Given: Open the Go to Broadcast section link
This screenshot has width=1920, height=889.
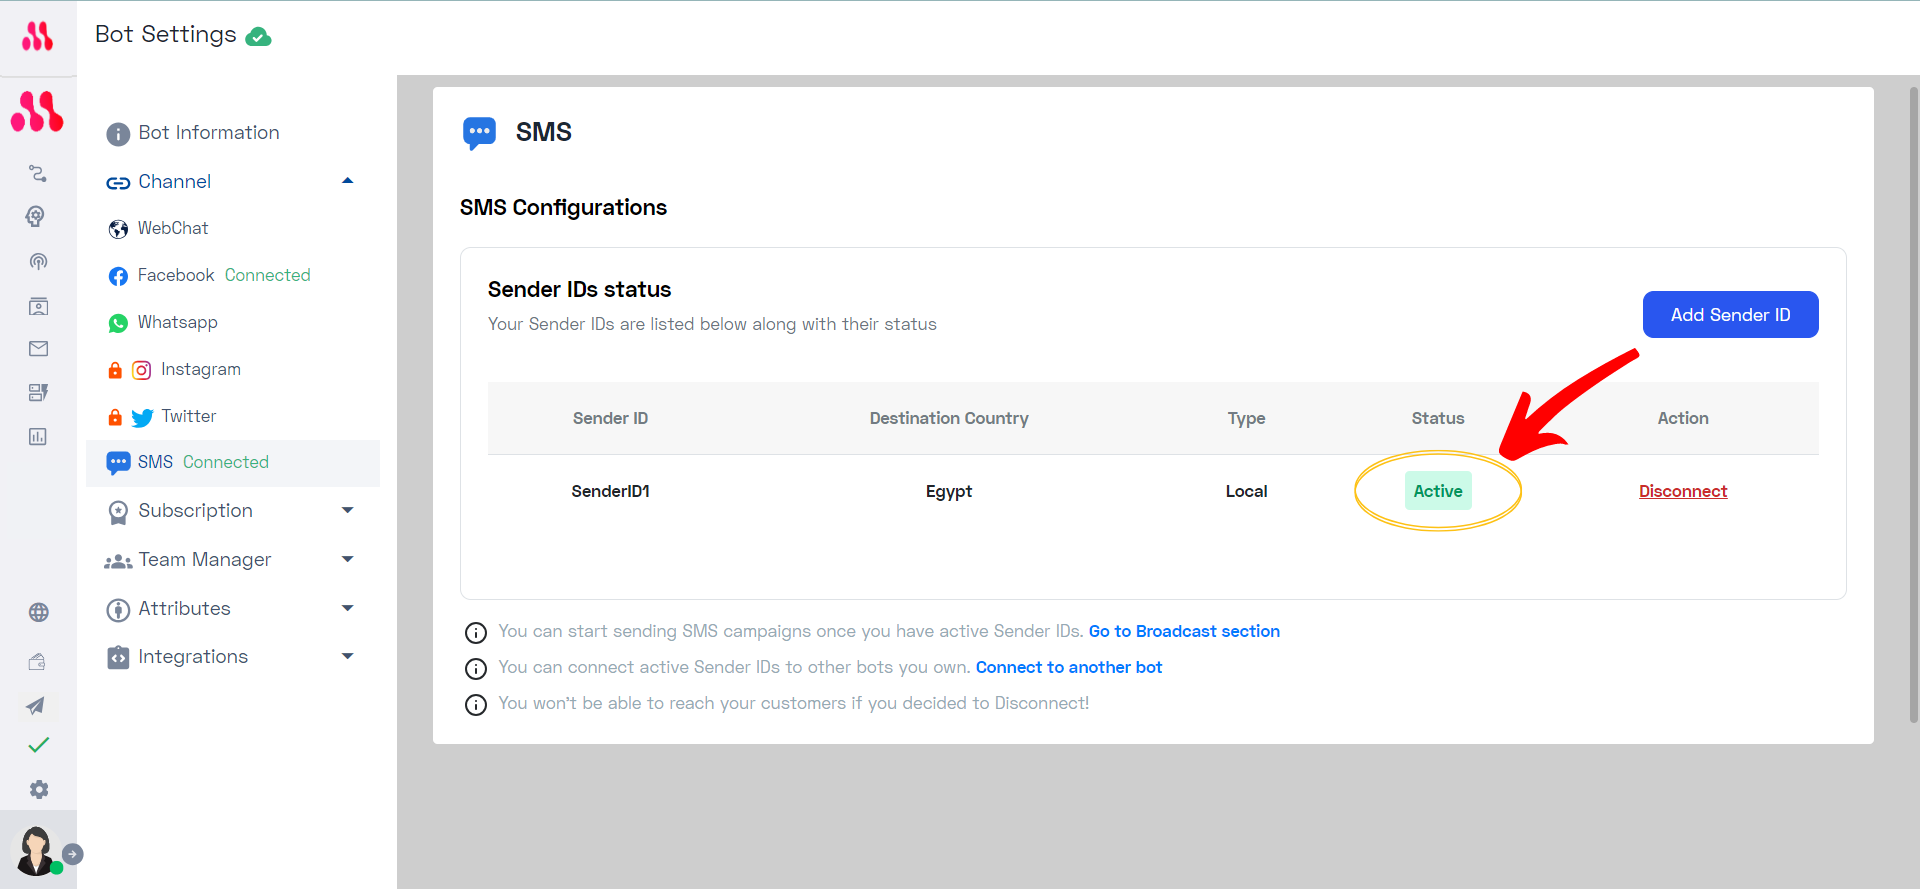Looking at the screenshot, I should [1184, 631].
